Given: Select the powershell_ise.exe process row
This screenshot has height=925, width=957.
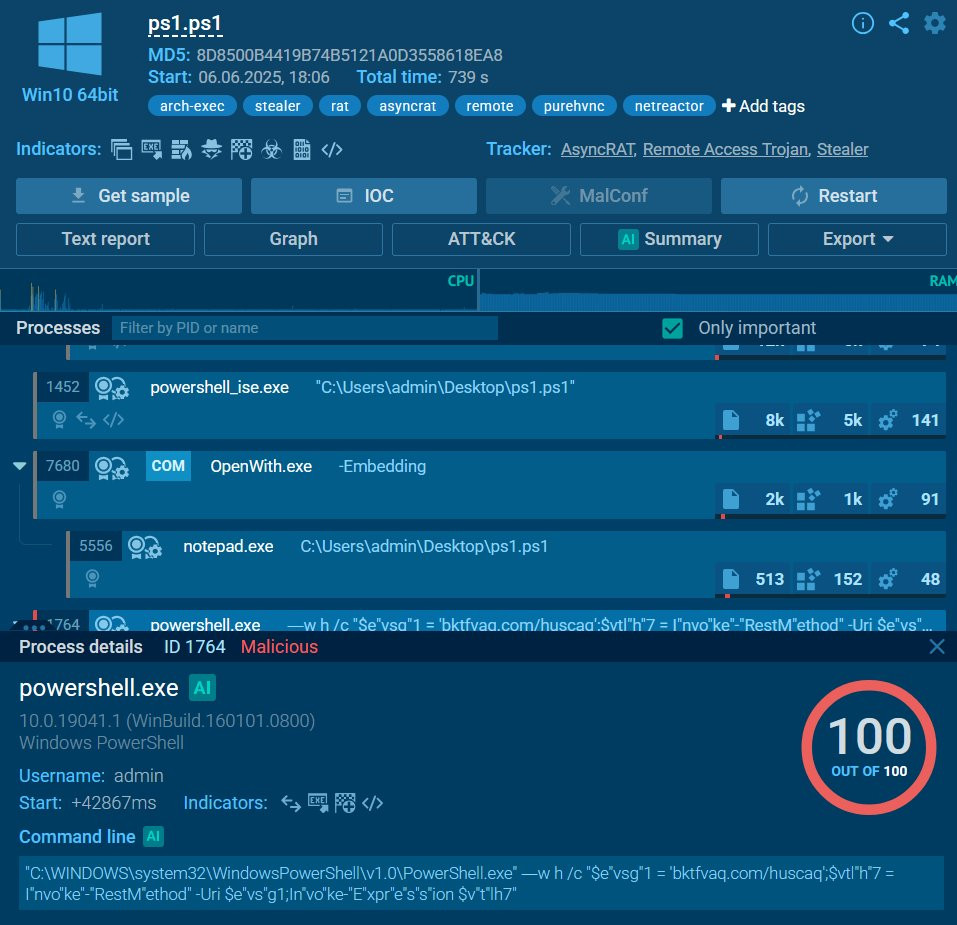Looking at the screenshot, I should pos(489,405).
